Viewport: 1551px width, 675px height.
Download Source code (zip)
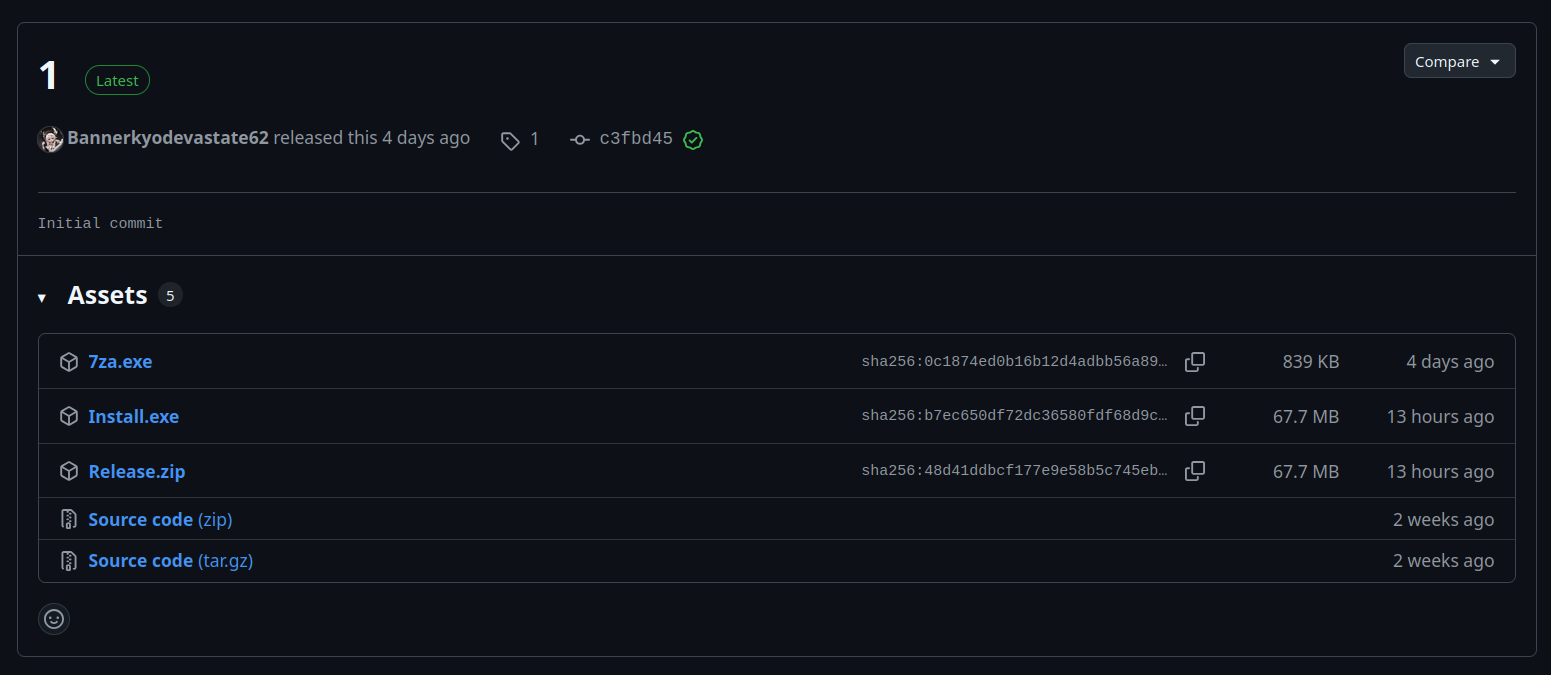point(160,520)
